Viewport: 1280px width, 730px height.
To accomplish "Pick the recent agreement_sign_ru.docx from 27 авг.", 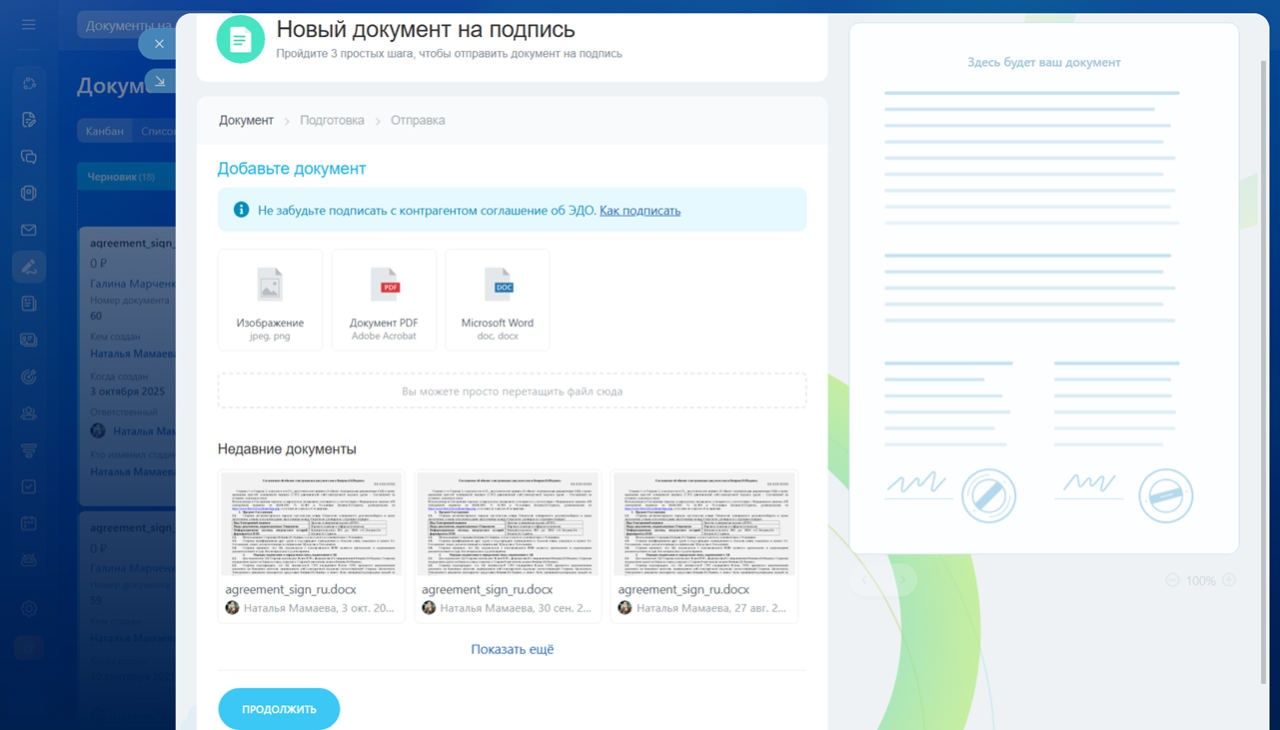I will coord(704,546).
